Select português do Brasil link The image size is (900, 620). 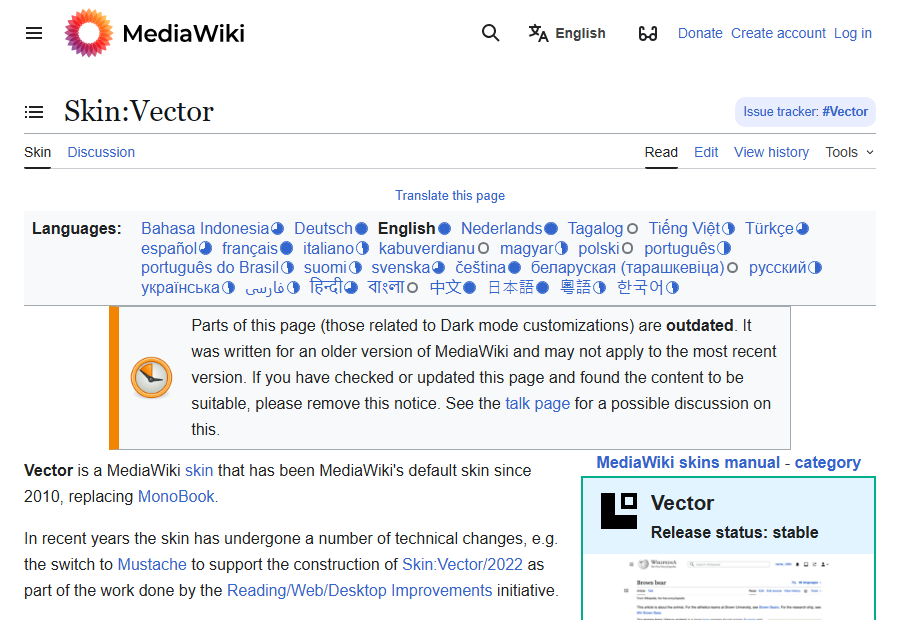pyautogui.click(x=210, y=268)
